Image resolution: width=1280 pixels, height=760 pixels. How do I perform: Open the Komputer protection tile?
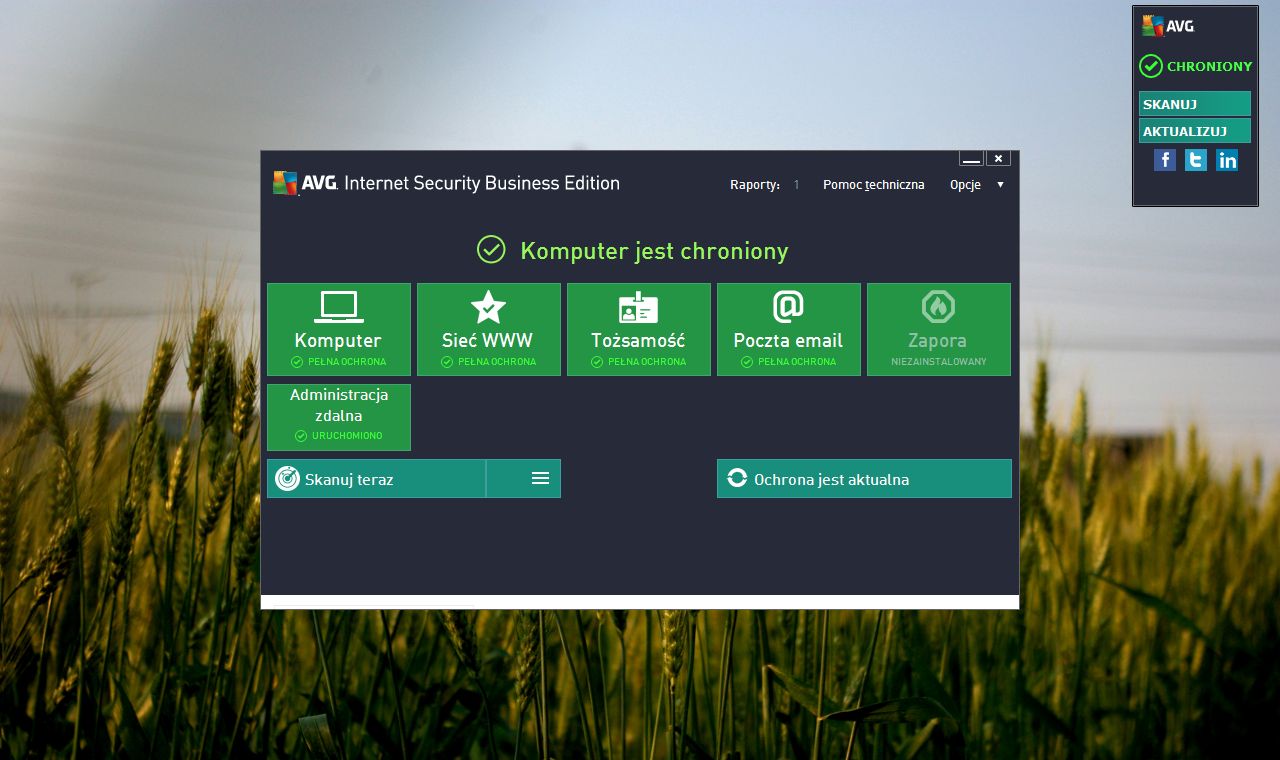coord(339,329)
